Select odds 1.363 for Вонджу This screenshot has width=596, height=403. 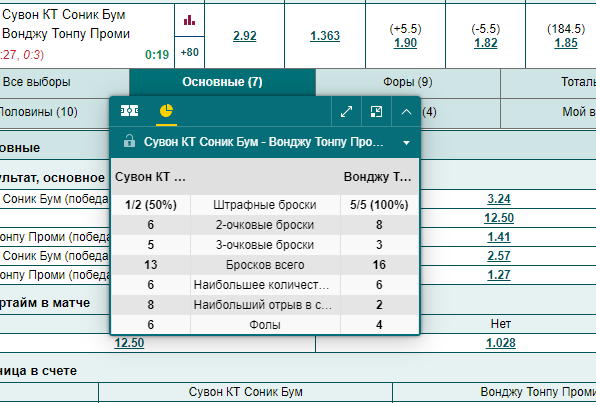325,36
